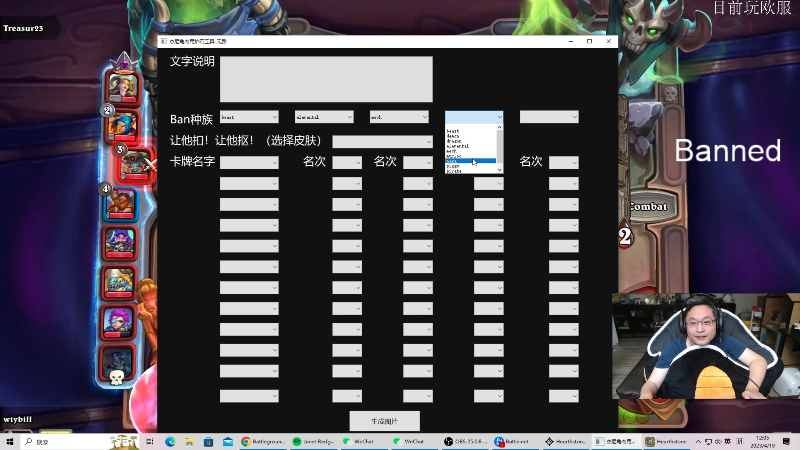Image resolution: width=800 pixels, height=450 pixels.
Task: Open the second 名次 dropdown
Action: click(x=418, y=163)
